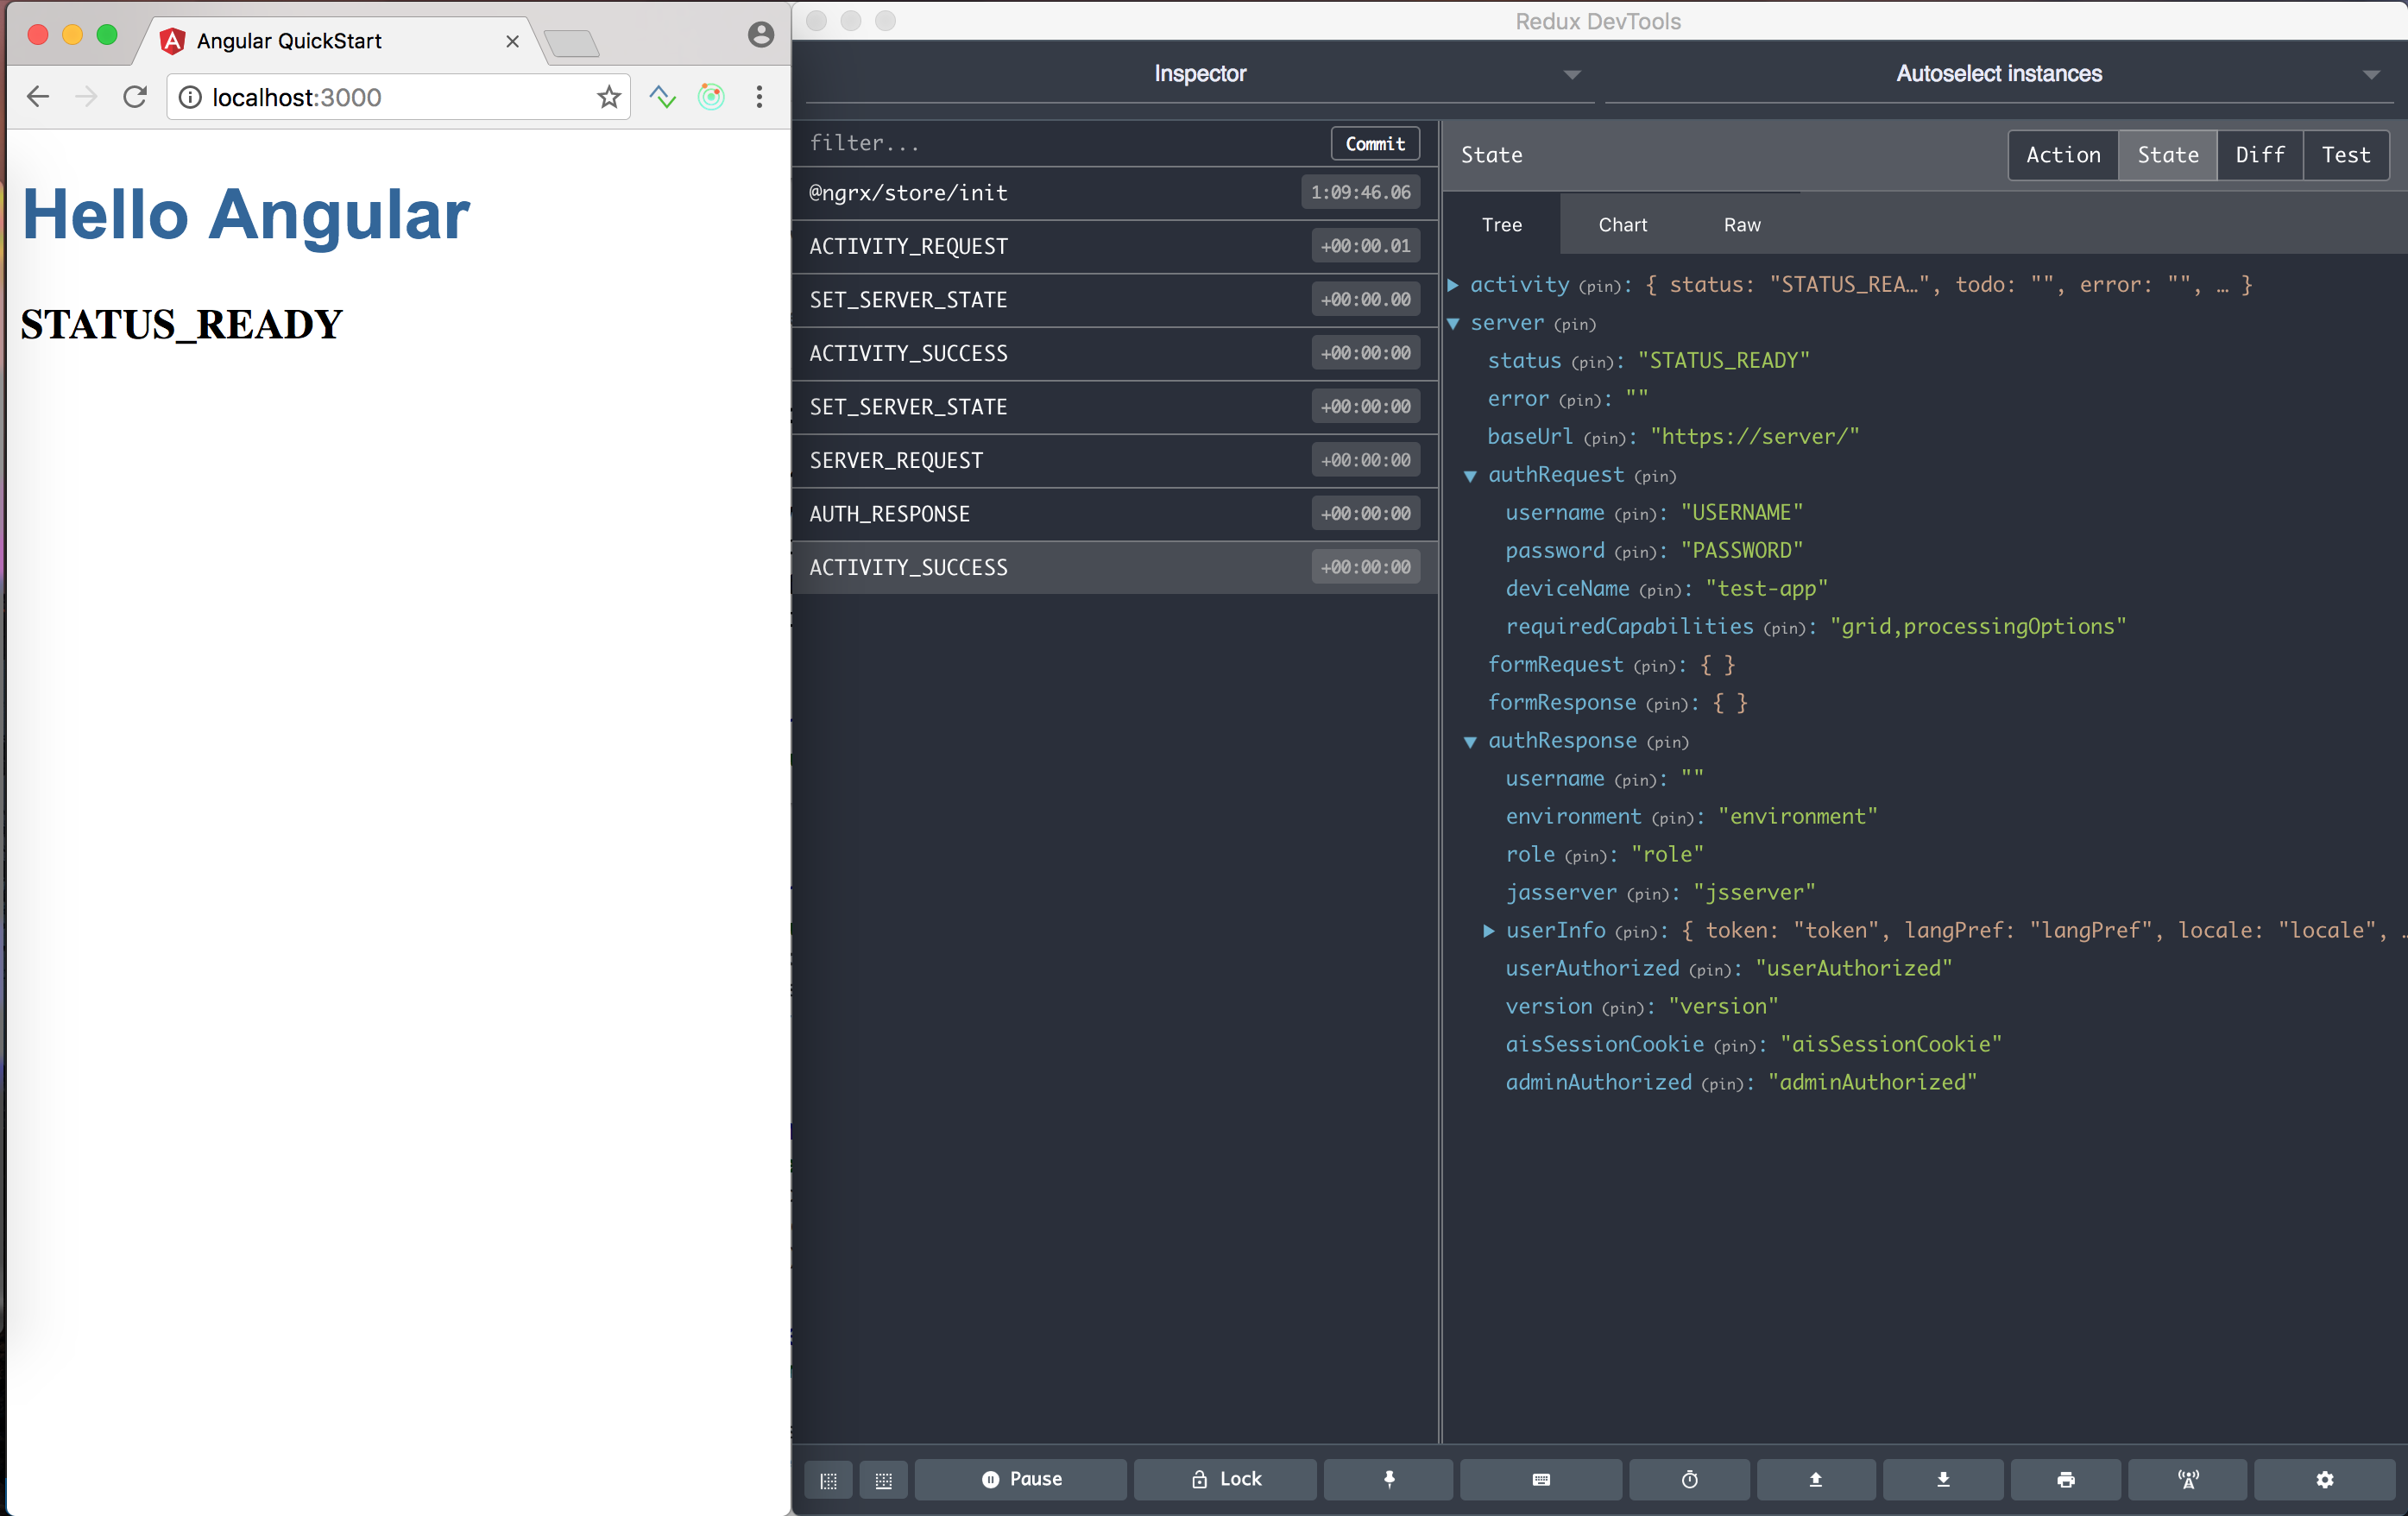The width and height of the screenshot is (2408, 1516).
Task: Click pin next to formResponse
Action: click(1668, 704)
